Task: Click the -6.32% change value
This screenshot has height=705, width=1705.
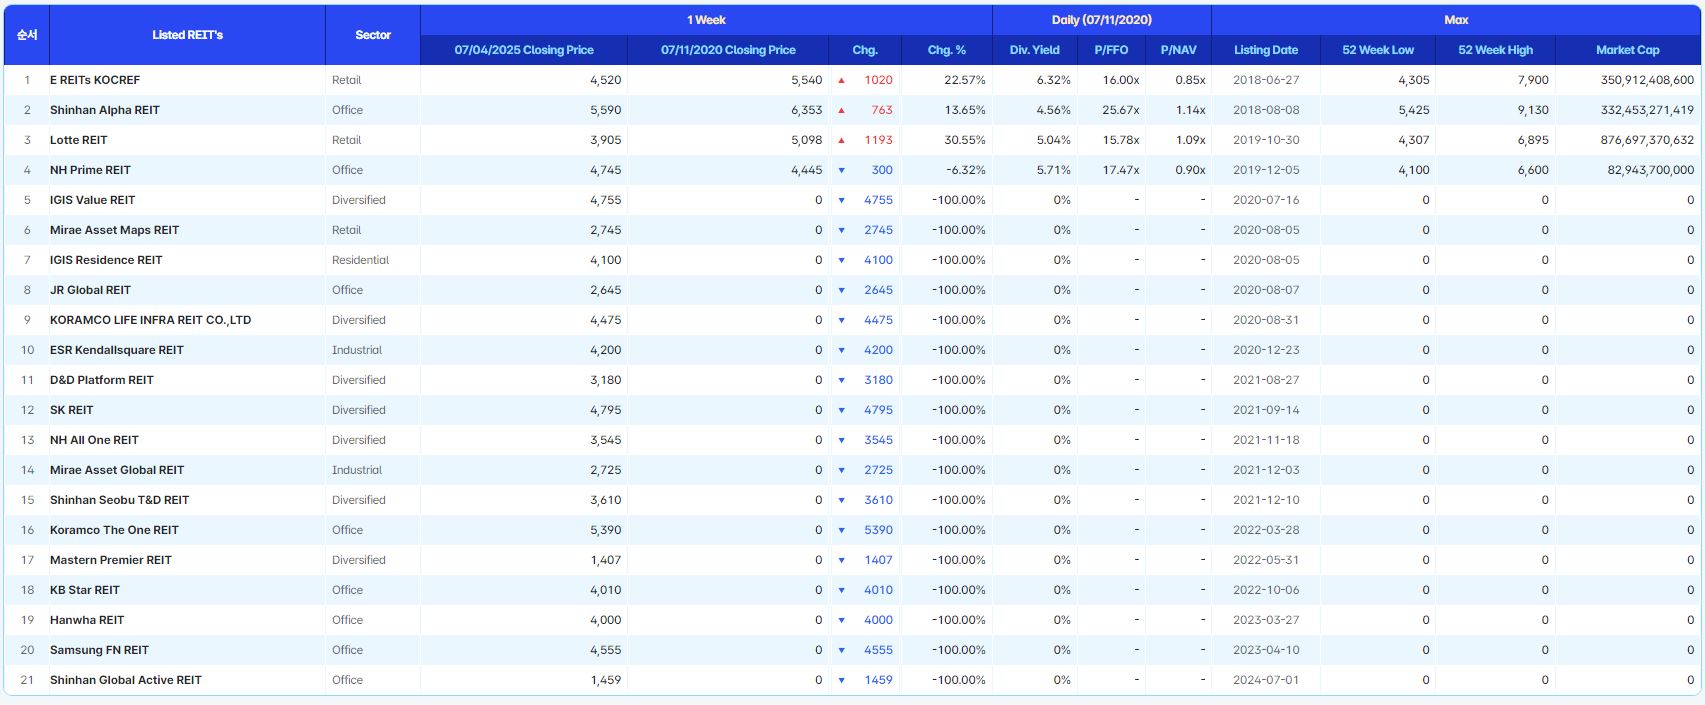Action: pos(966,170)
